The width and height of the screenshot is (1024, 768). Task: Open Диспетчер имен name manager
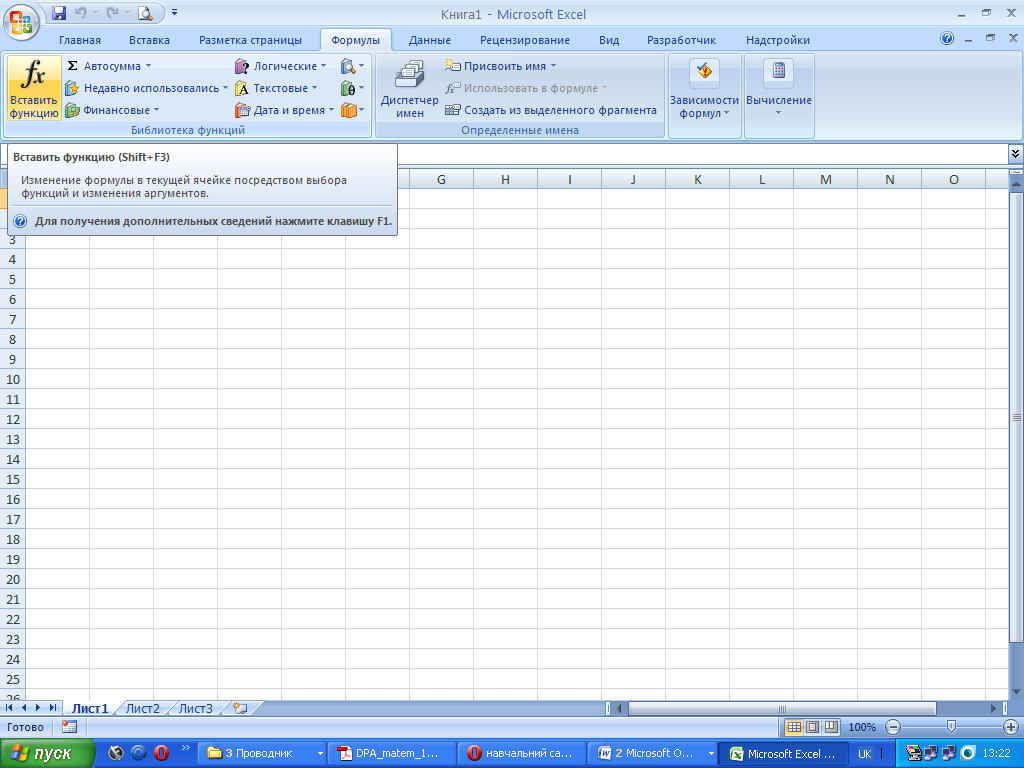(x=409, y=89)
